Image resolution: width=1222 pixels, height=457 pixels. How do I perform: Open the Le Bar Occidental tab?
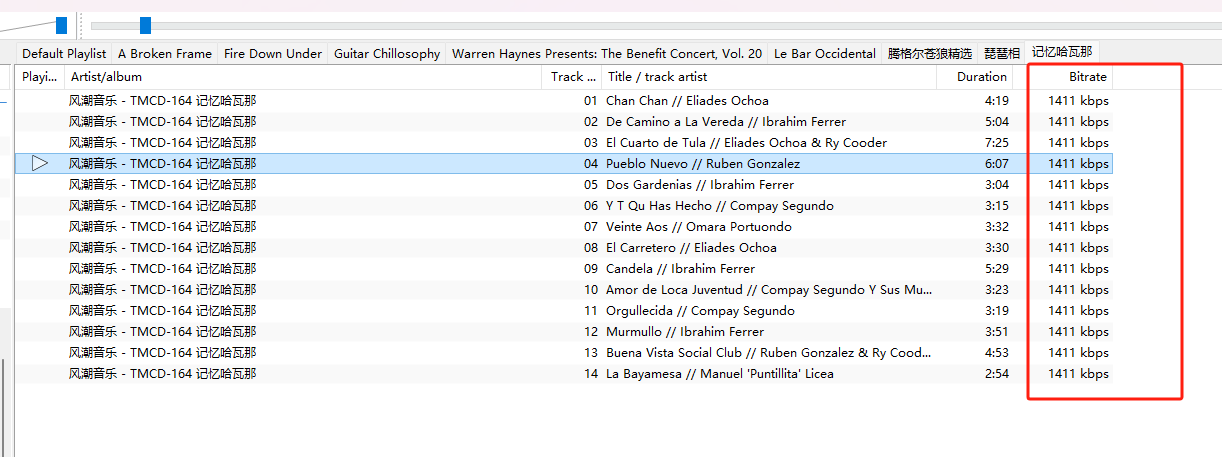coord(825,54)
